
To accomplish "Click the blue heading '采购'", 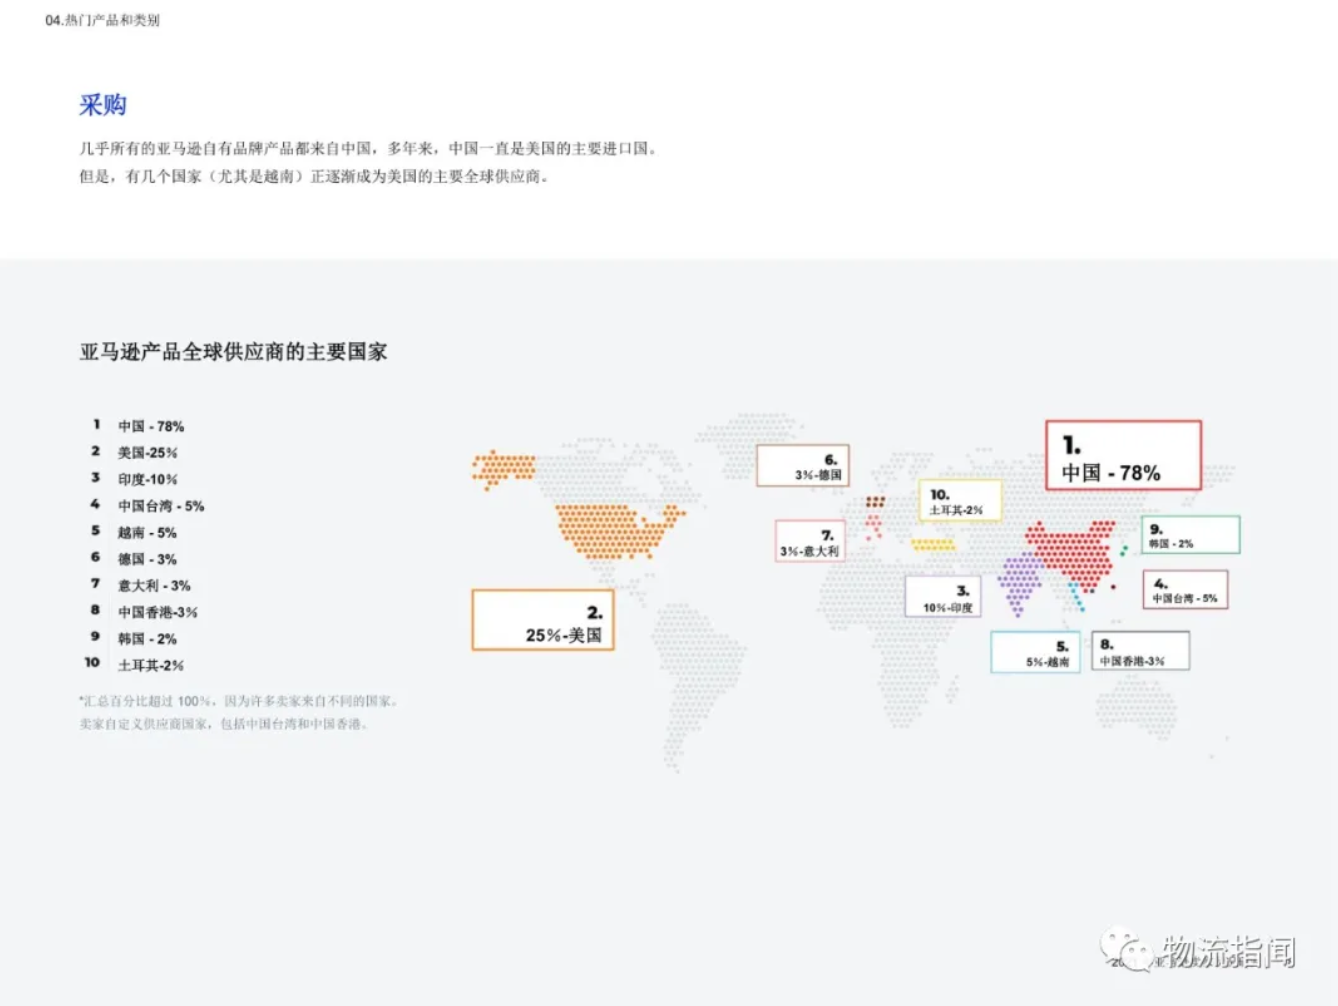I will (103, 105).
